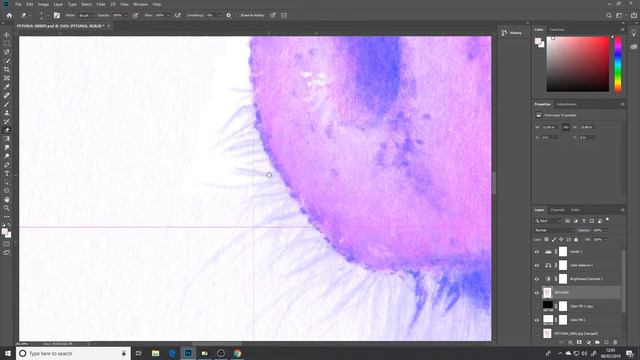Viewport: 640px width, 360px height.
Task: Click the add layer mask icon
Action: click(579, 342)
